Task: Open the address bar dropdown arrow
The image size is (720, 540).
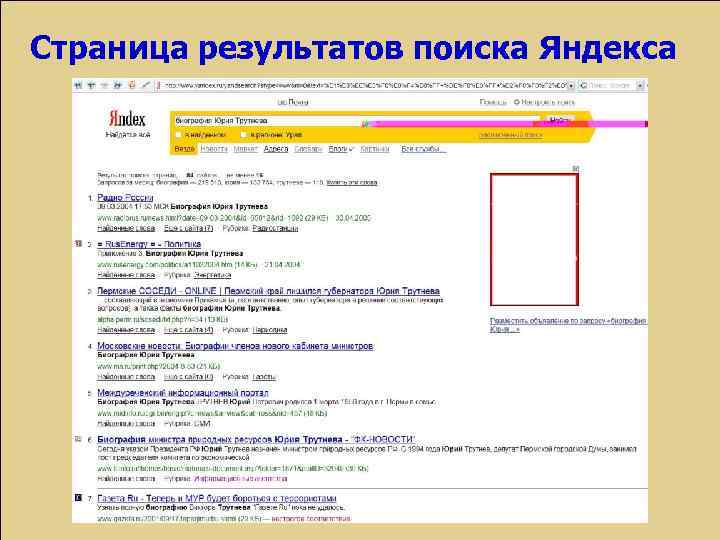Action: point(571,86)
